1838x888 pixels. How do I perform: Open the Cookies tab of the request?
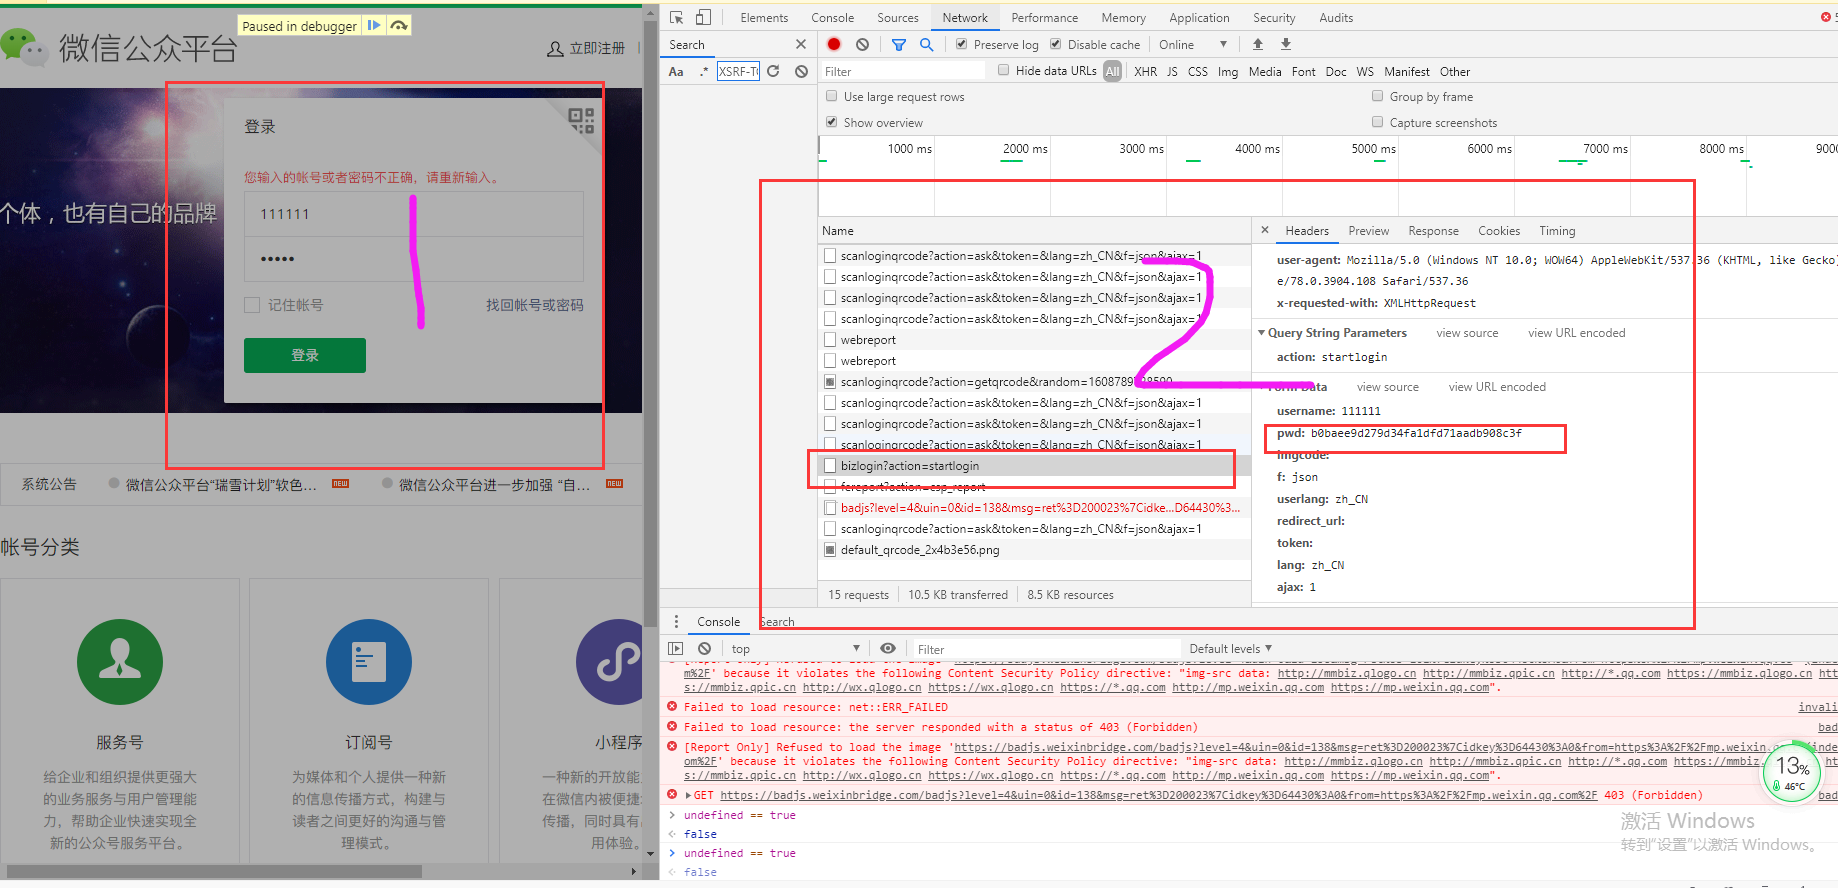click(1499, 230)
